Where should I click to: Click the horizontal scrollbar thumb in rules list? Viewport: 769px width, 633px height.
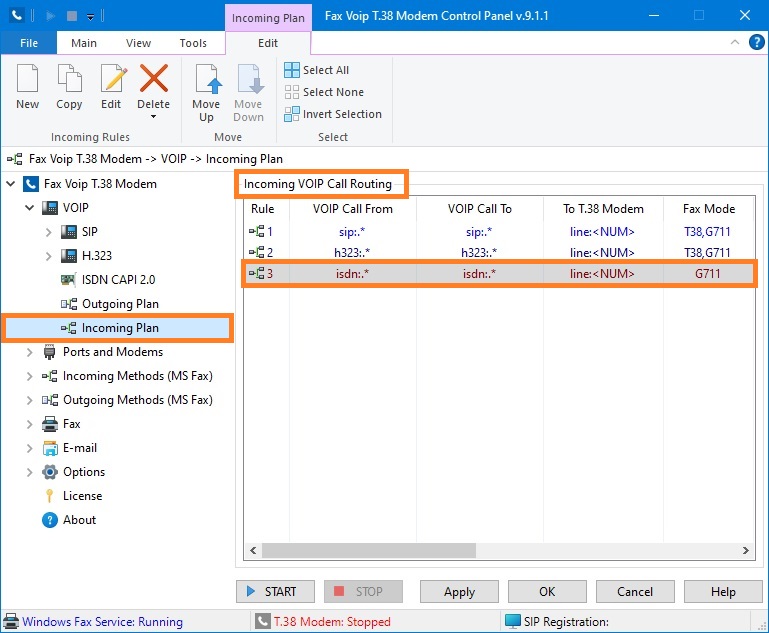[x=369, y=550]
